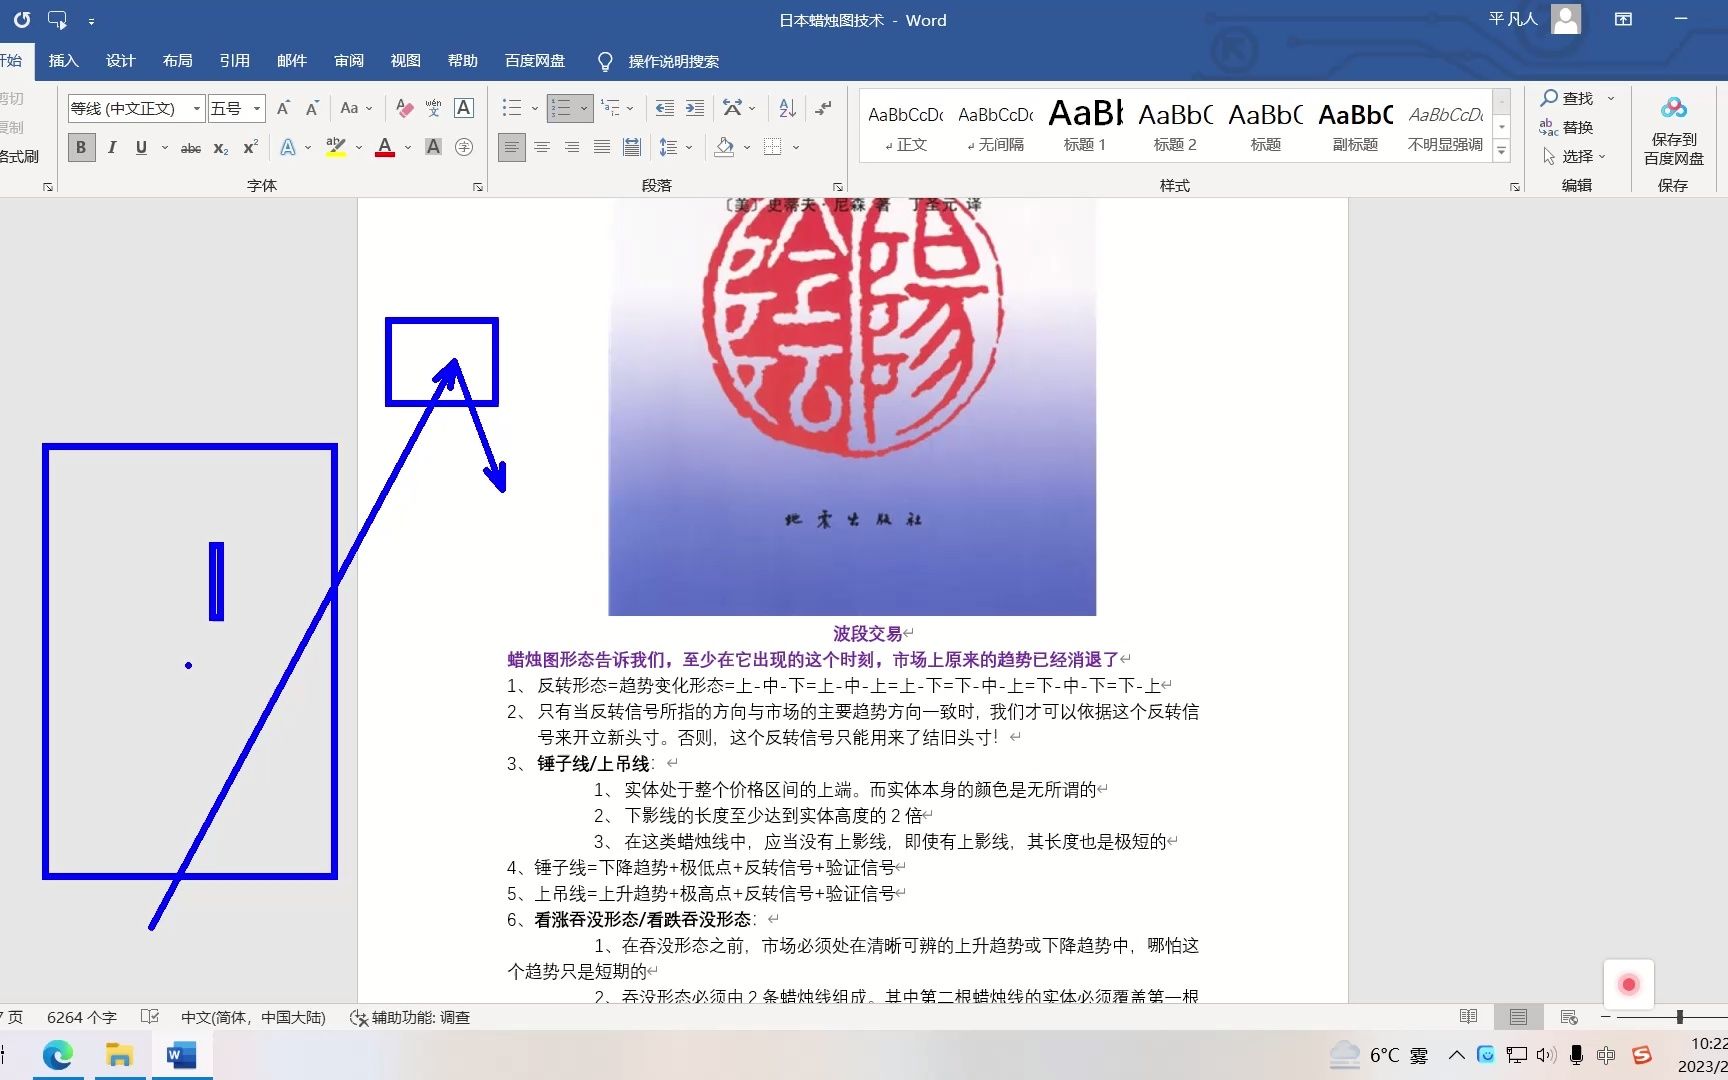Select center paragraph alignment
Viewport: 1728px width, 1080px height.
tap(542, 147)
